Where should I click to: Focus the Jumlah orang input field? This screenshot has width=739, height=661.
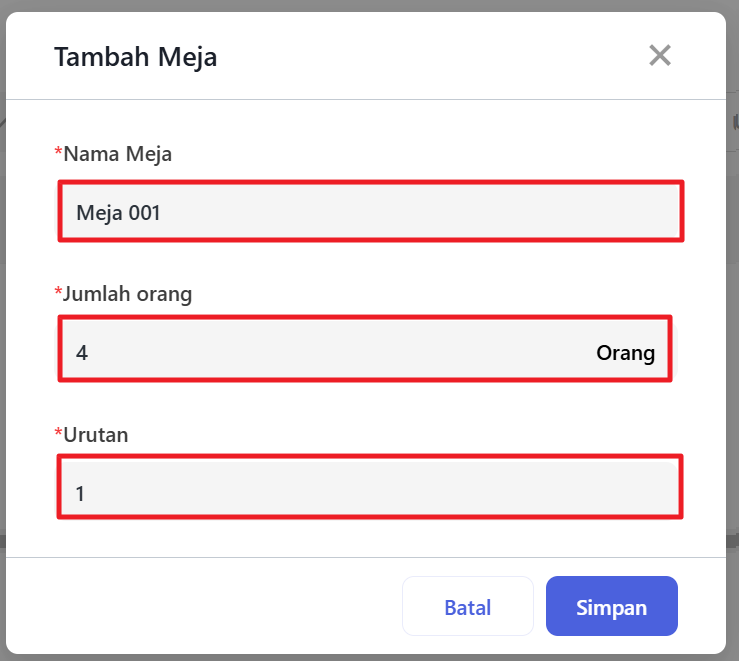[330, 350]
